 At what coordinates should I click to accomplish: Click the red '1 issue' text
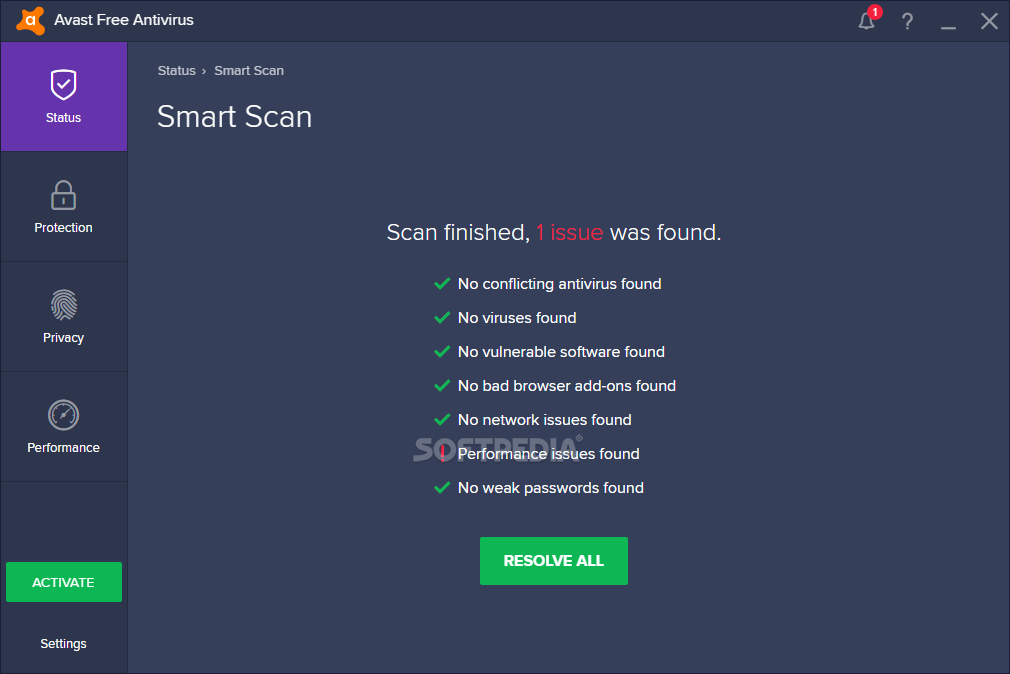[x=569, y=233]
